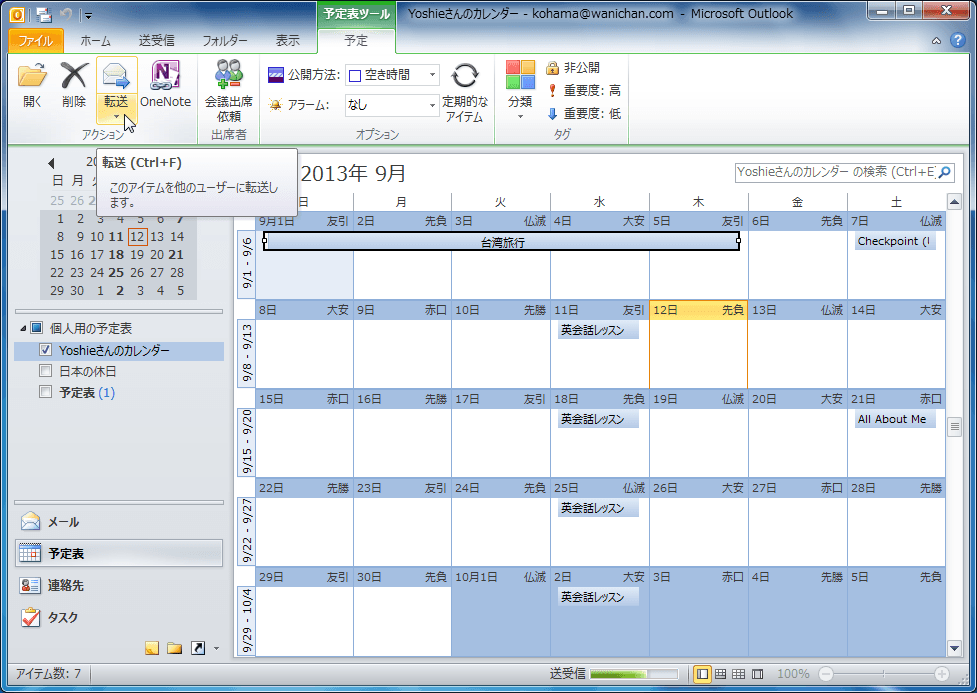This screenshot has width=977, height=693.
Task: Click the zoom in plus button
Action: coord(942,674)
